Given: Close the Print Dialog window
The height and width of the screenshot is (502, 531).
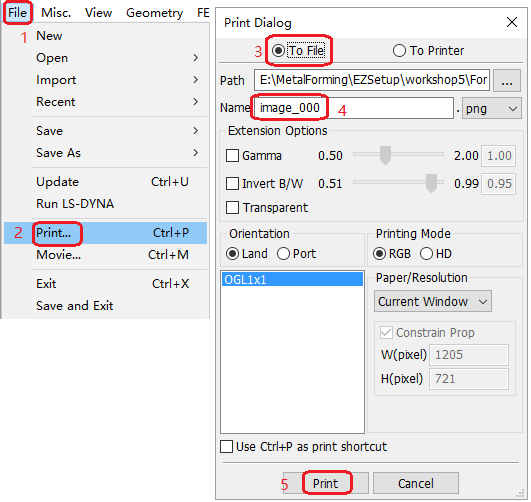Looking at the screenshot, I should (x=512, y=22).
